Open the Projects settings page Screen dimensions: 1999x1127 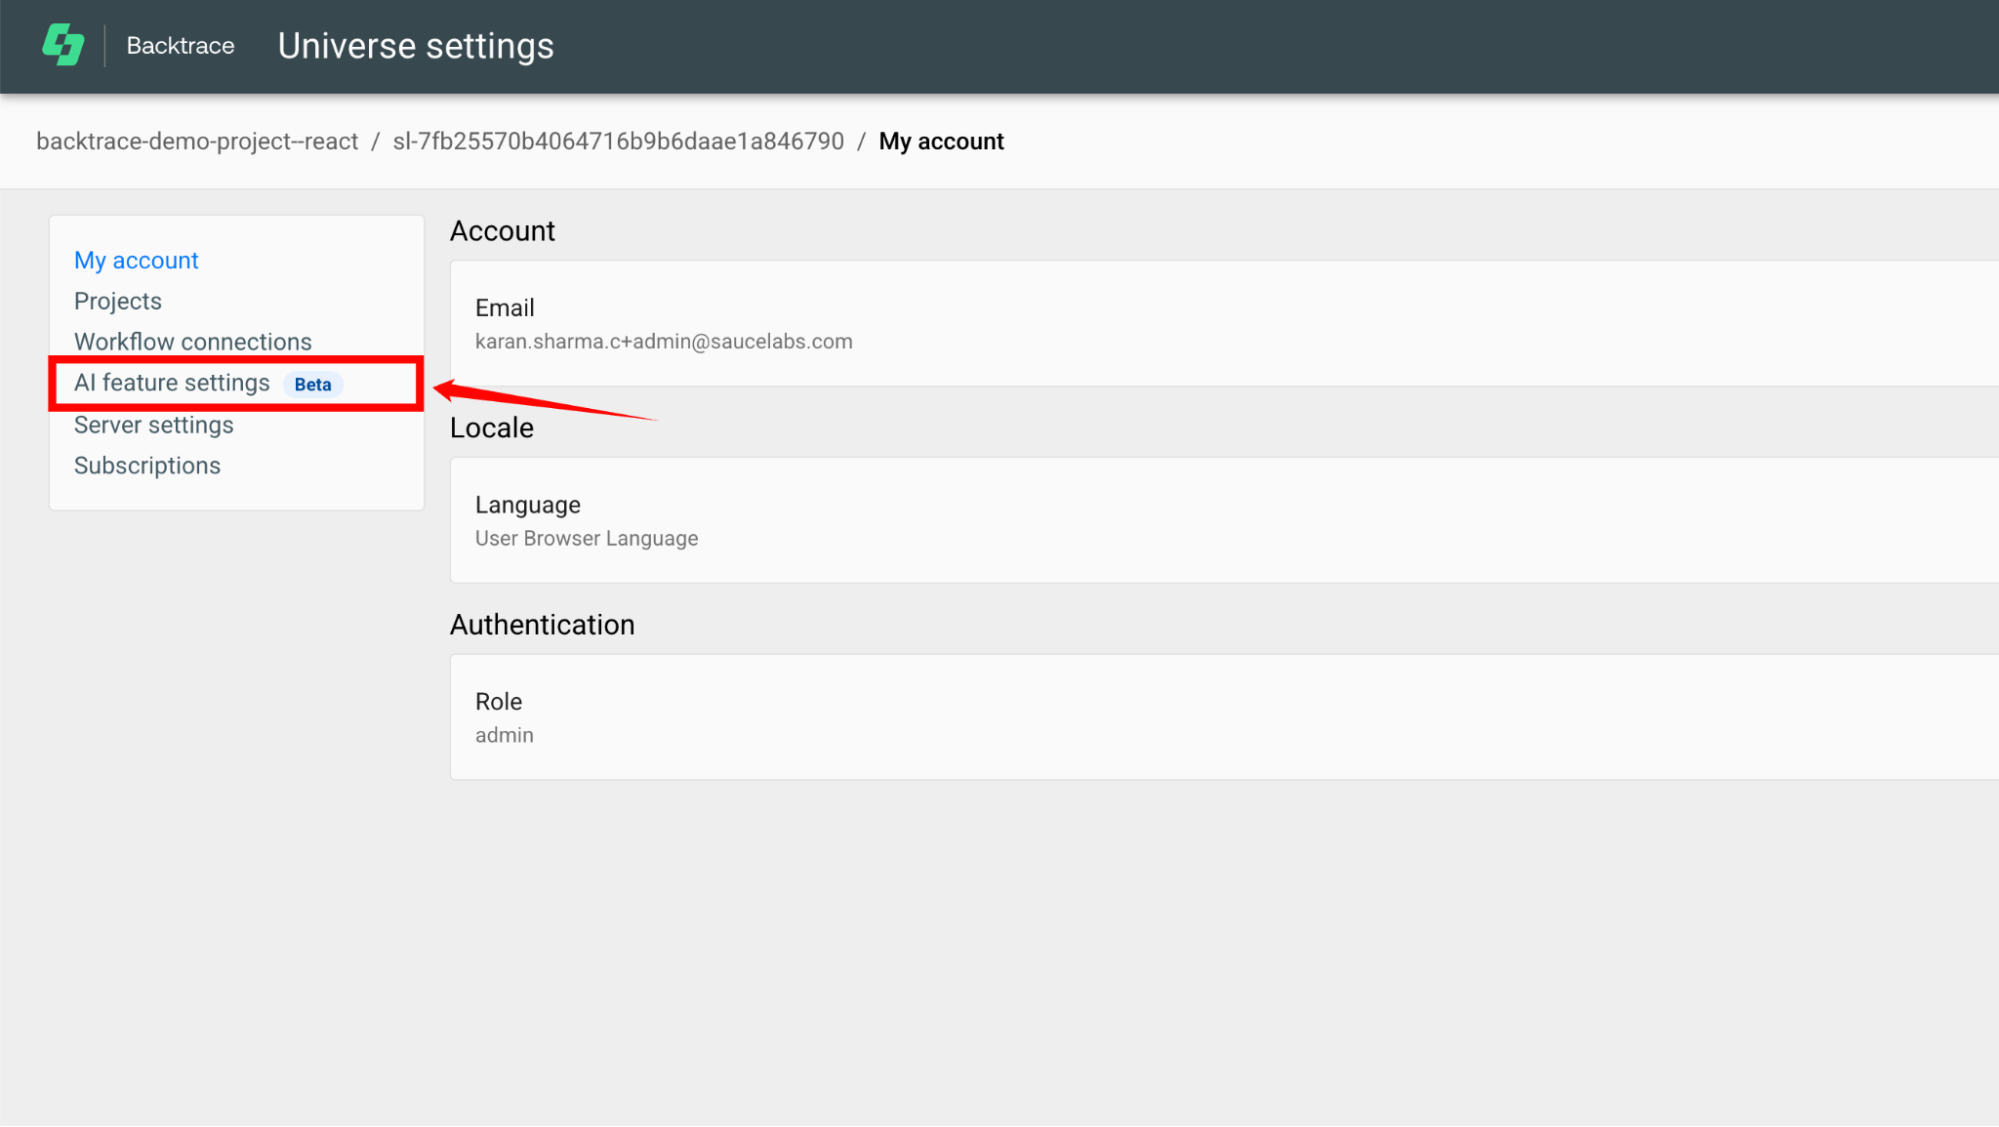118,301
